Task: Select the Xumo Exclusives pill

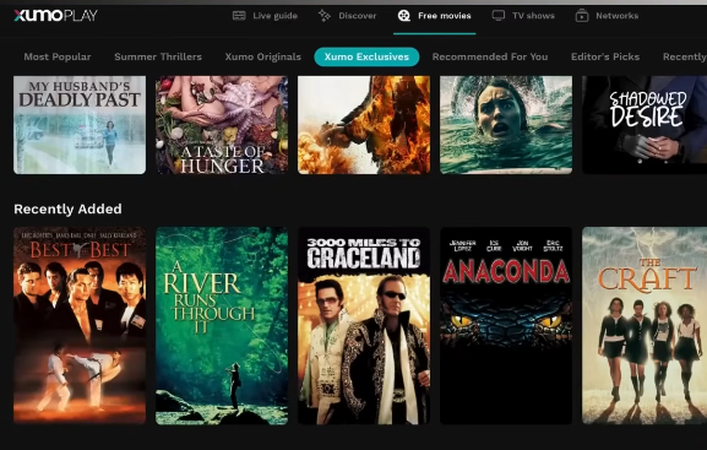Action: coord(367,57)
